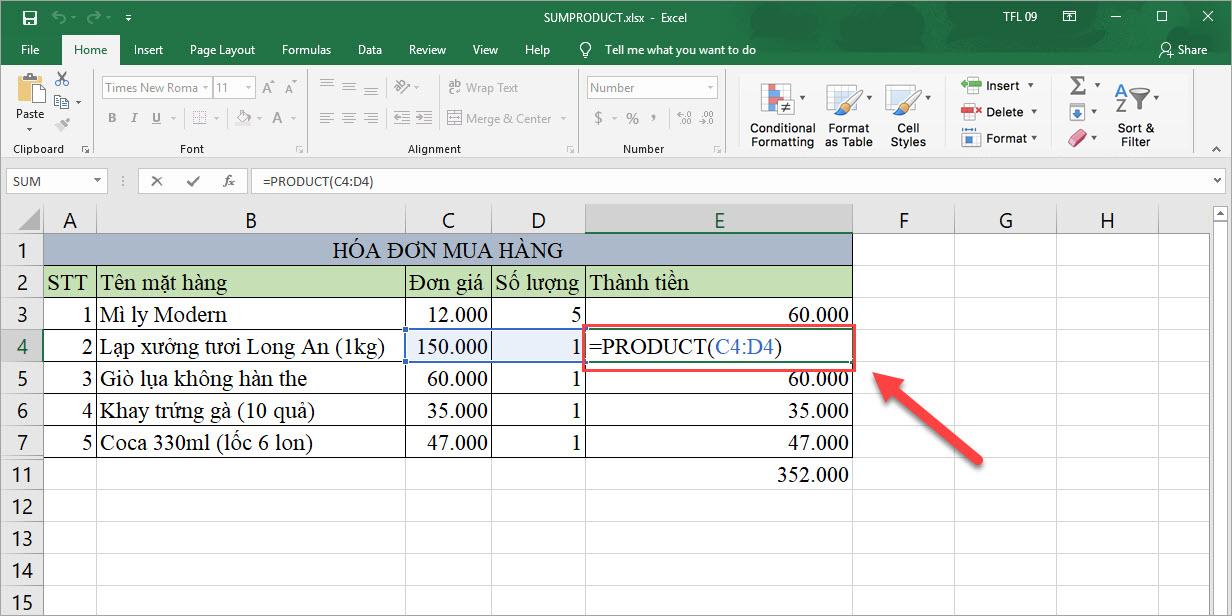Select the AutoSum sigma icon
1232x616 pixels.
[x=1077, y=85]
